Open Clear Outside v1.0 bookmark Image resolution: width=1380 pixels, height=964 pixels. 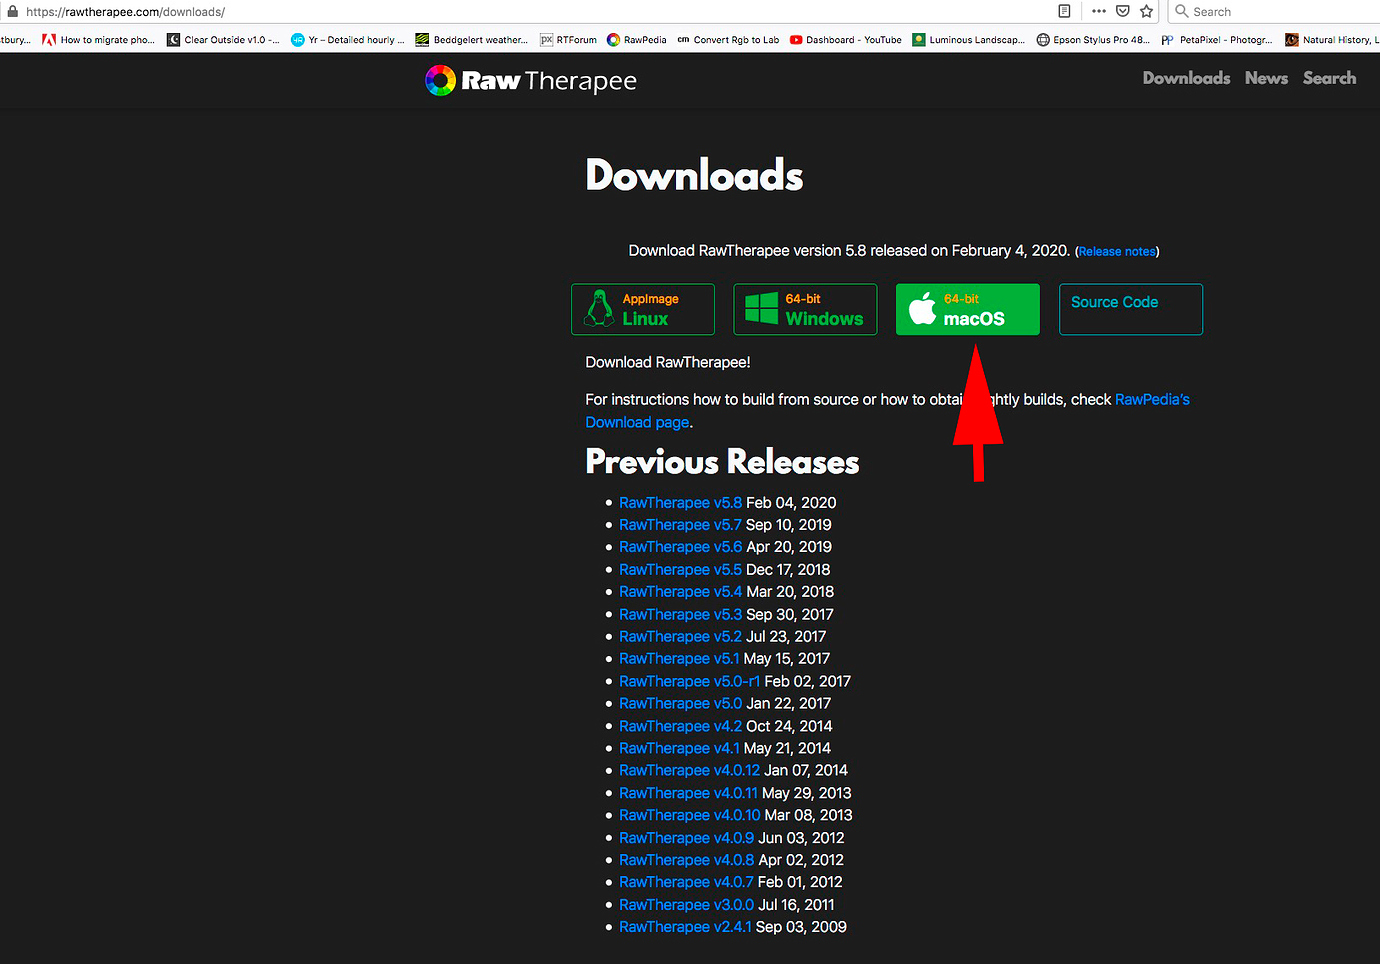[223, 40]
